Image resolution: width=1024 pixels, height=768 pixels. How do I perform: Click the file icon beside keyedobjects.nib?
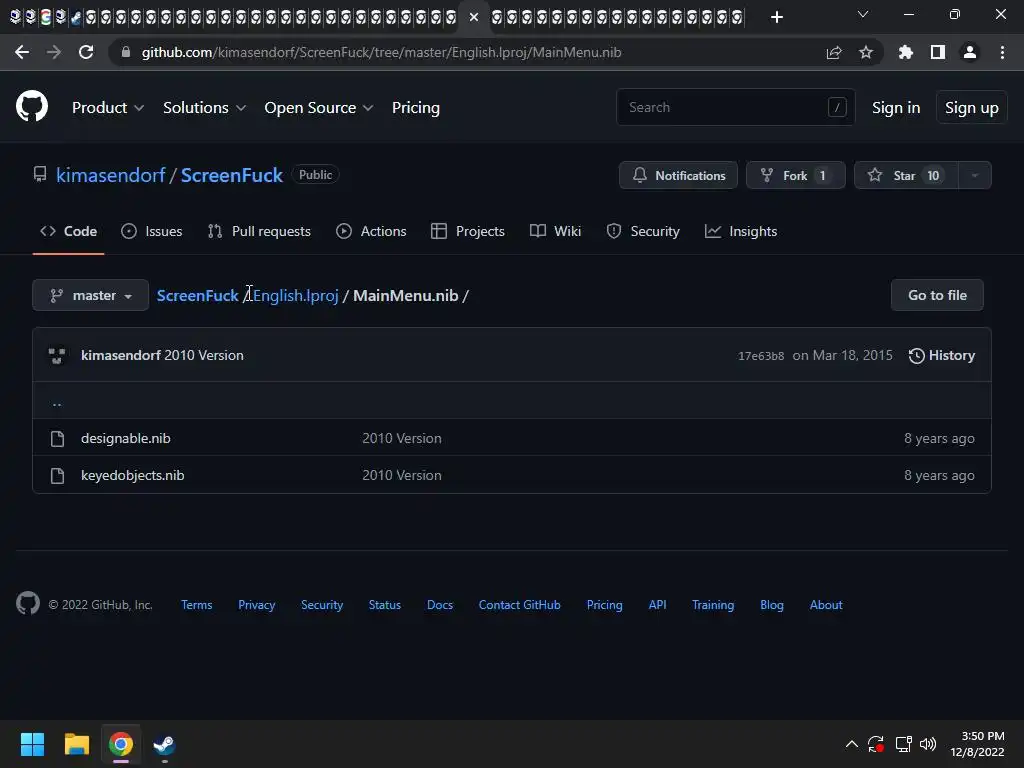(x=57, y=475)
